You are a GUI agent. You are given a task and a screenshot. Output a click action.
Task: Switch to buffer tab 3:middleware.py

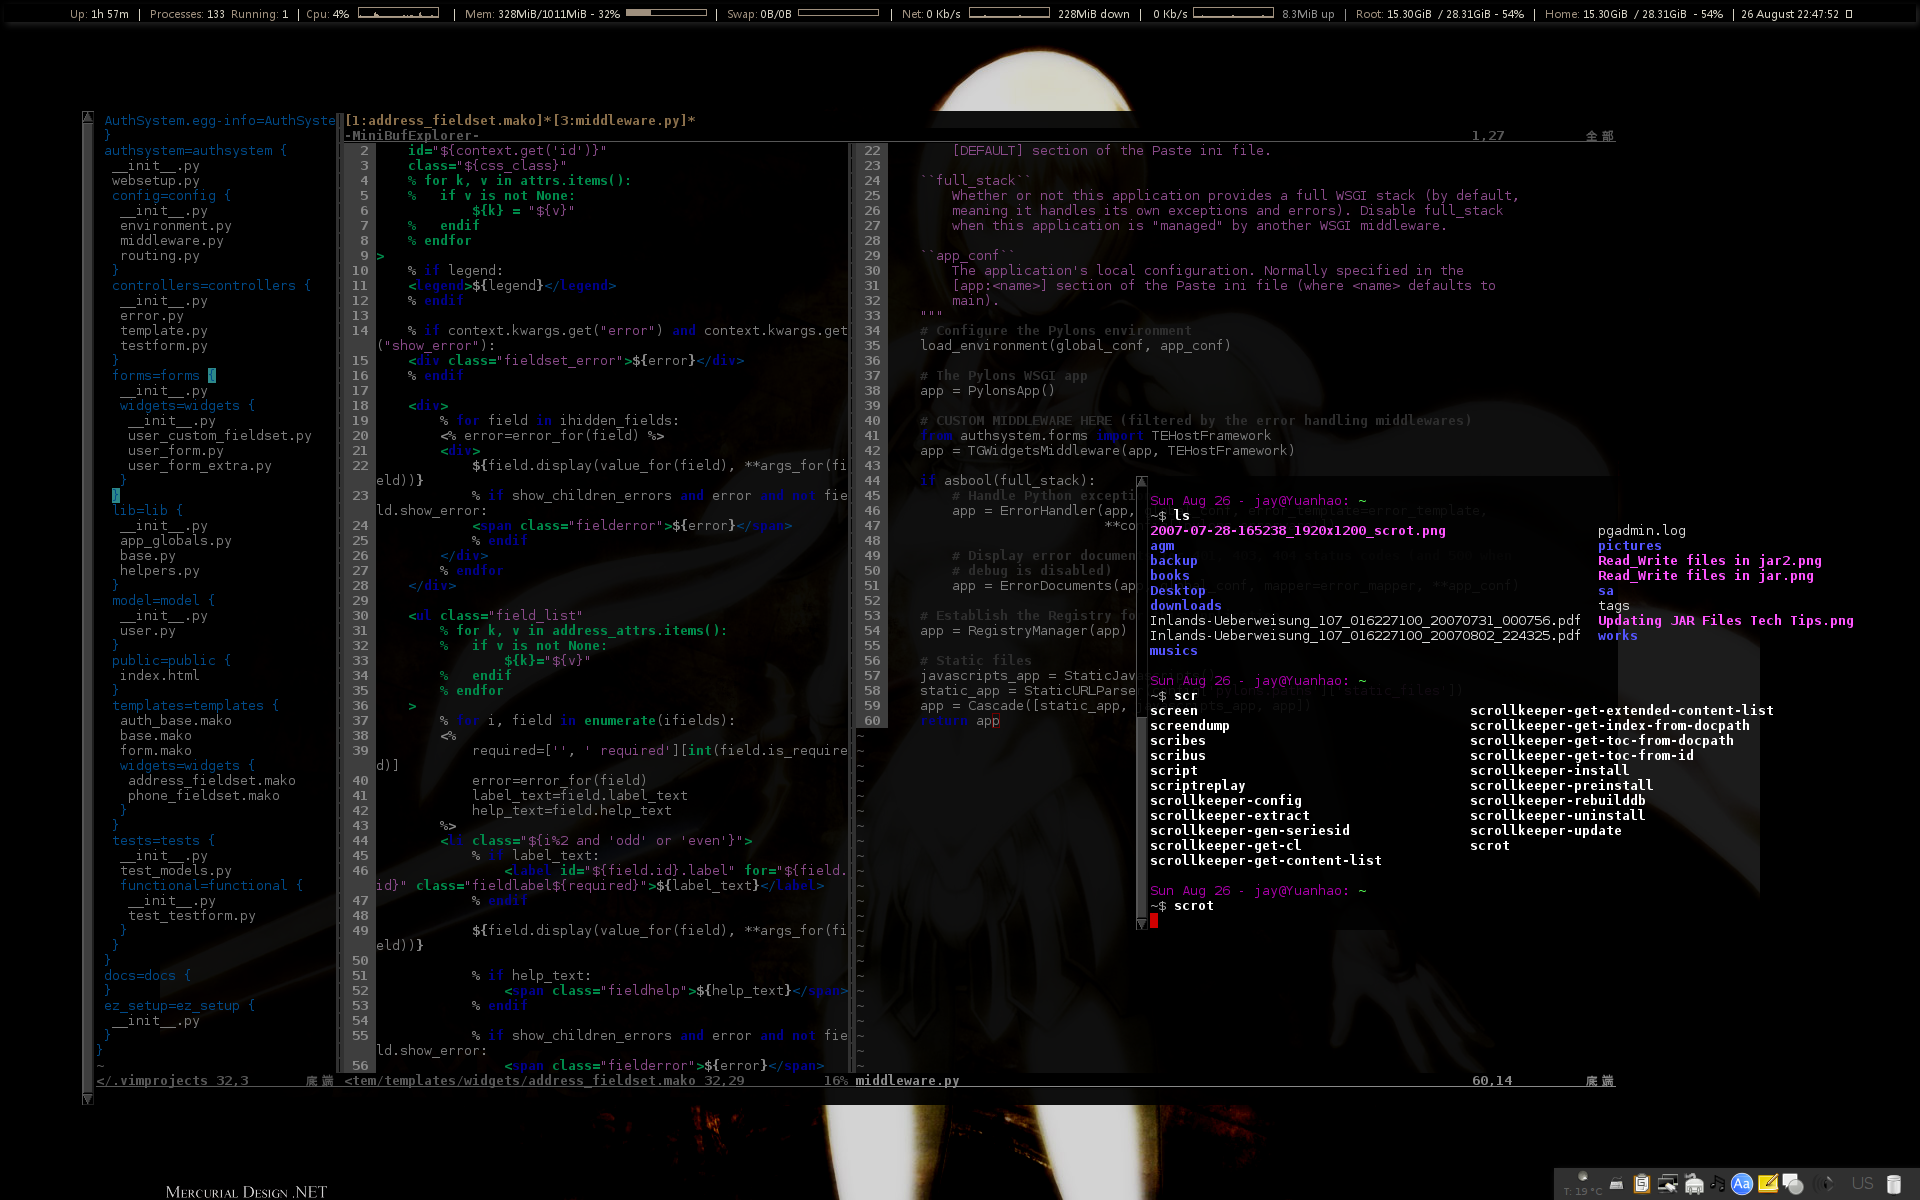(620, 121)
